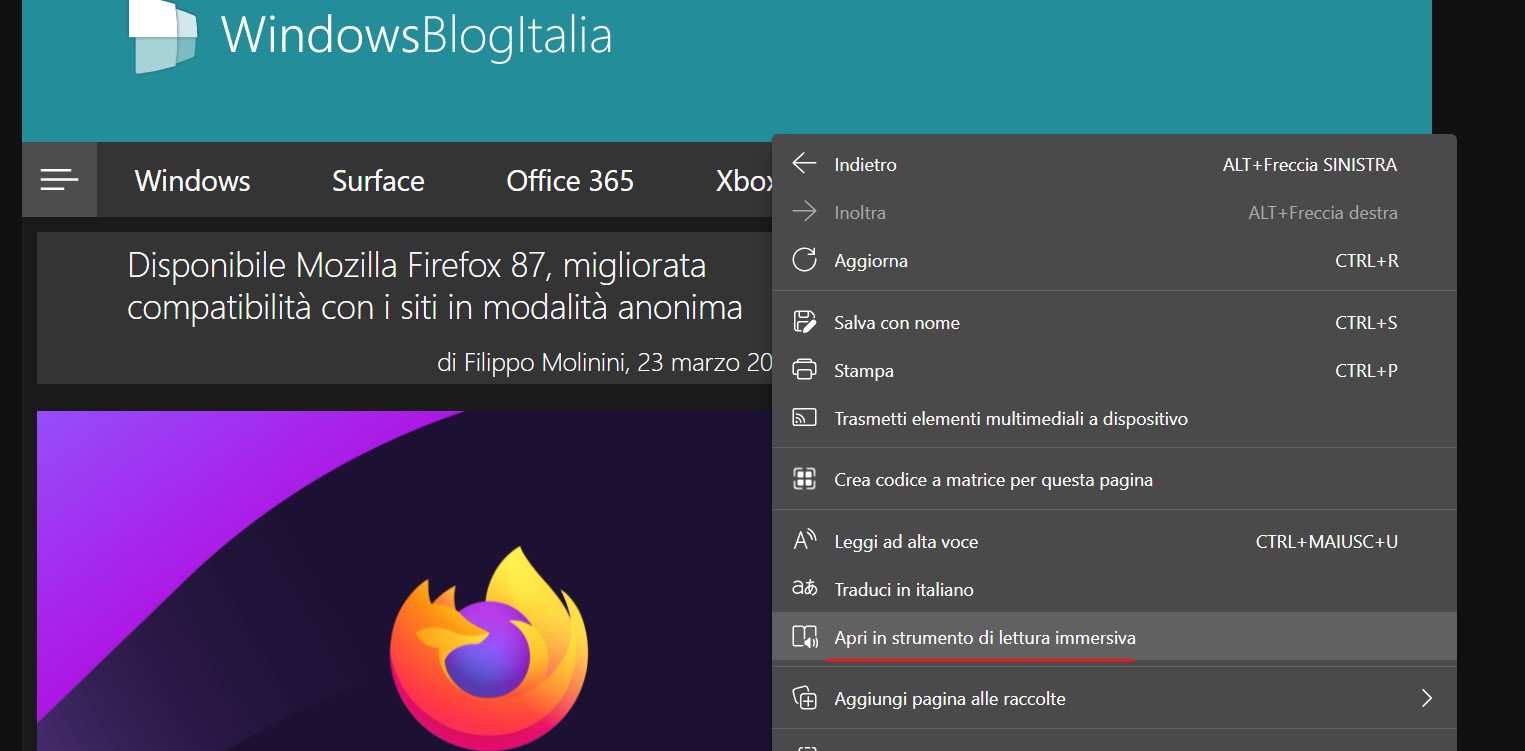This screenshot has width=1525, height=751.
Task: Click the back arrow icon beside Indietro
Action: pos(804,164)
